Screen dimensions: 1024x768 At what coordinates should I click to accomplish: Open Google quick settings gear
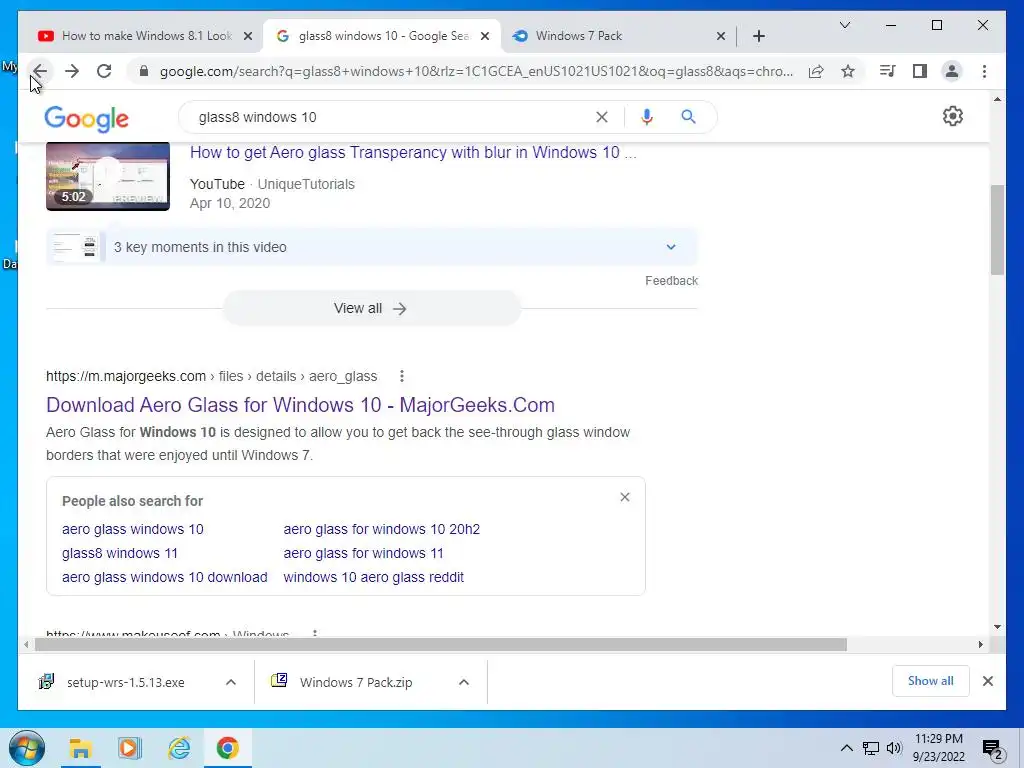coord(953,116)
